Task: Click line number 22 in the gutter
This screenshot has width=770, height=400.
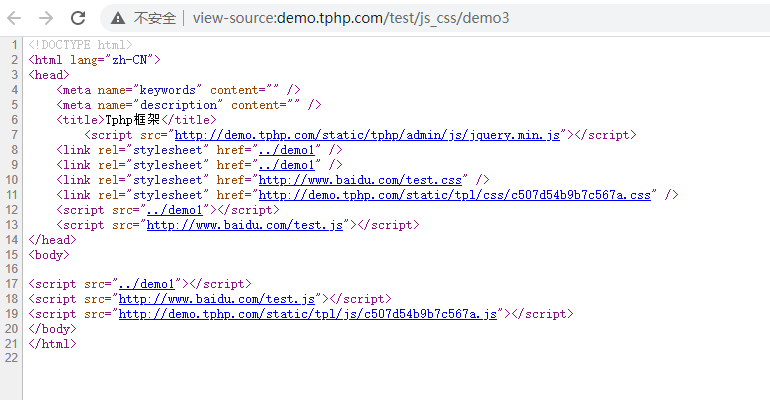Action: 11,358
